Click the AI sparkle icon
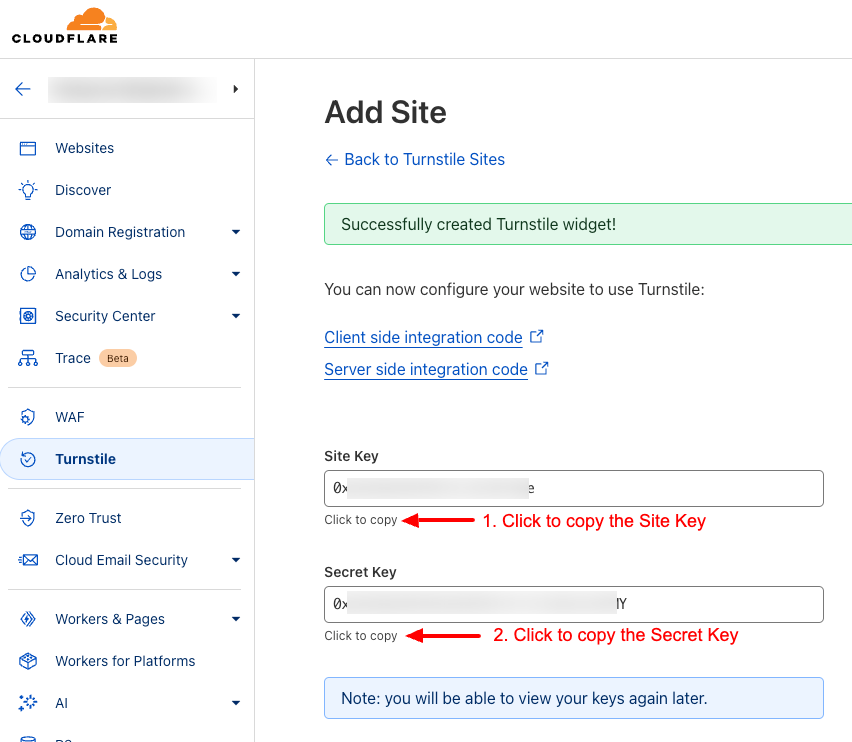Screen dimensions: 852x742 tap(28, 702)
